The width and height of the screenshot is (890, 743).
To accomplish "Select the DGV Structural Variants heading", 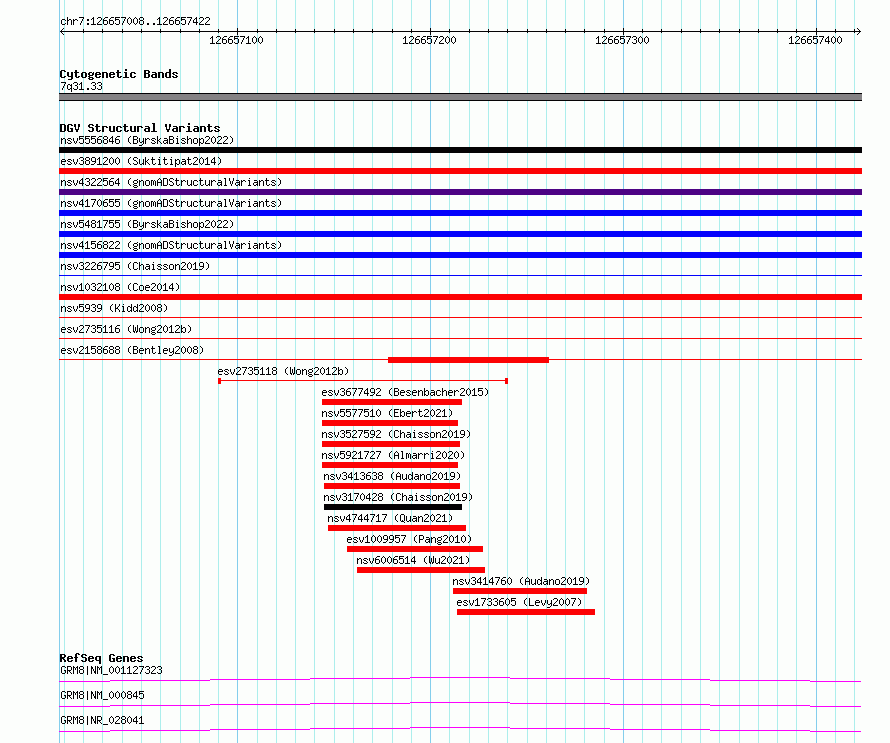I will tap(140, 128).
